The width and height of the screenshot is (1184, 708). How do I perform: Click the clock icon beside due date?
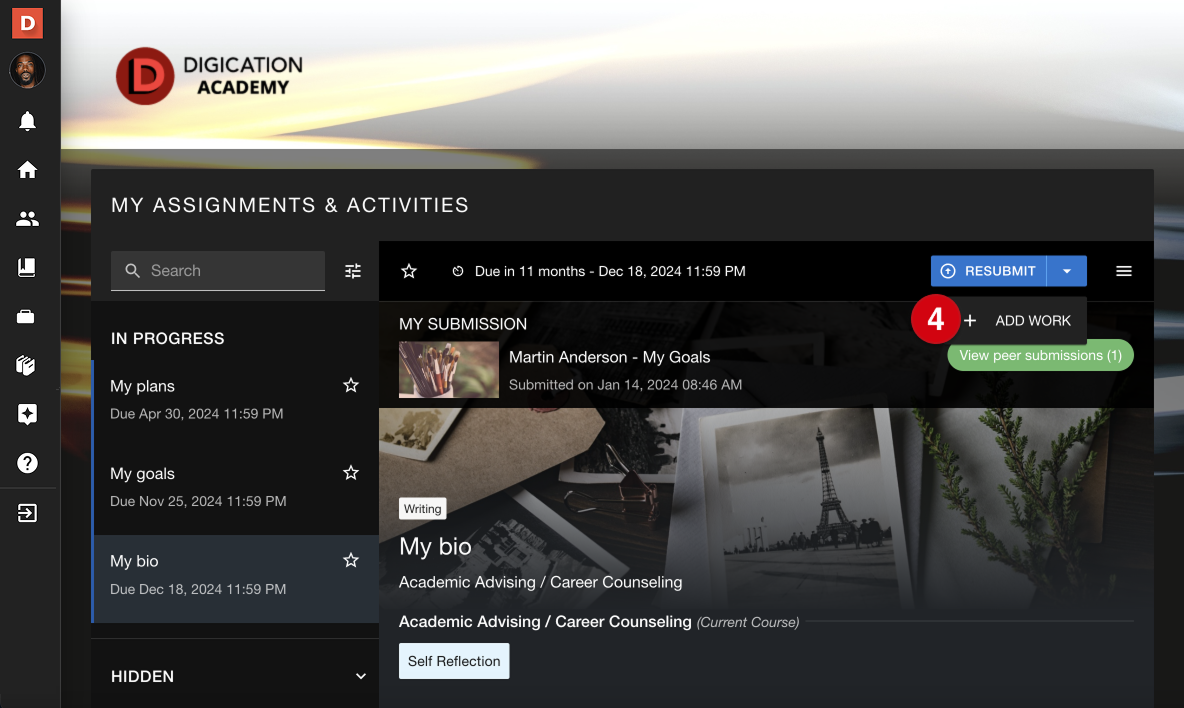click(458, 271)
